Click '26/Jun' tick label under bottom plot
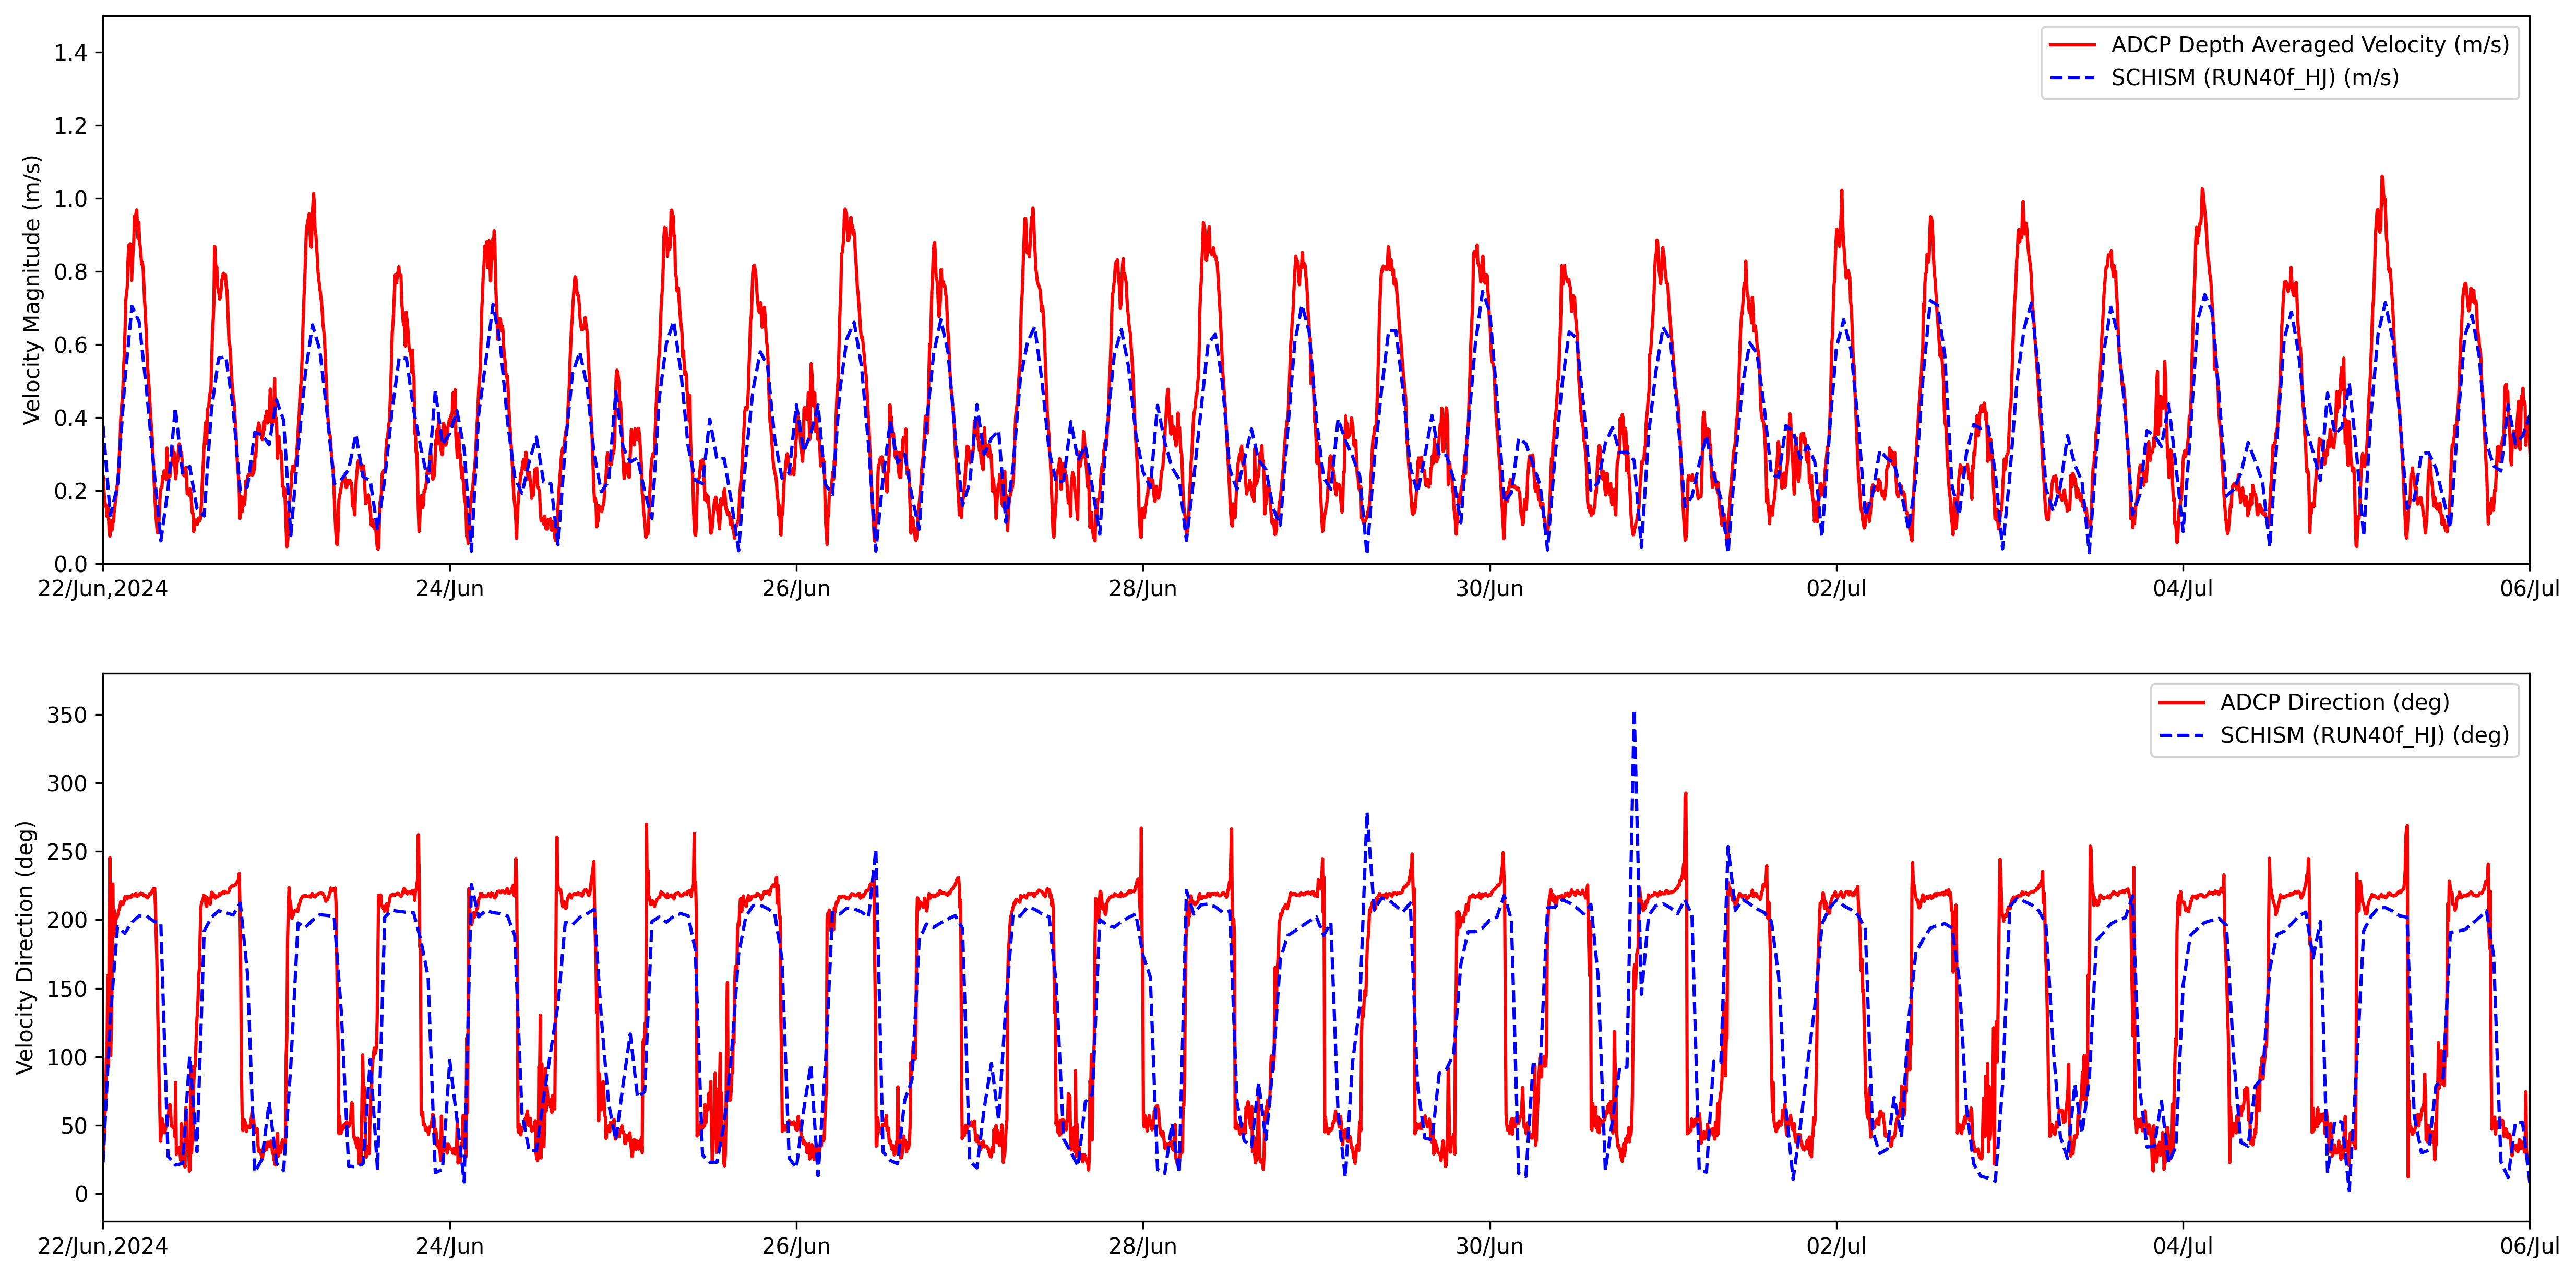 796,1247
